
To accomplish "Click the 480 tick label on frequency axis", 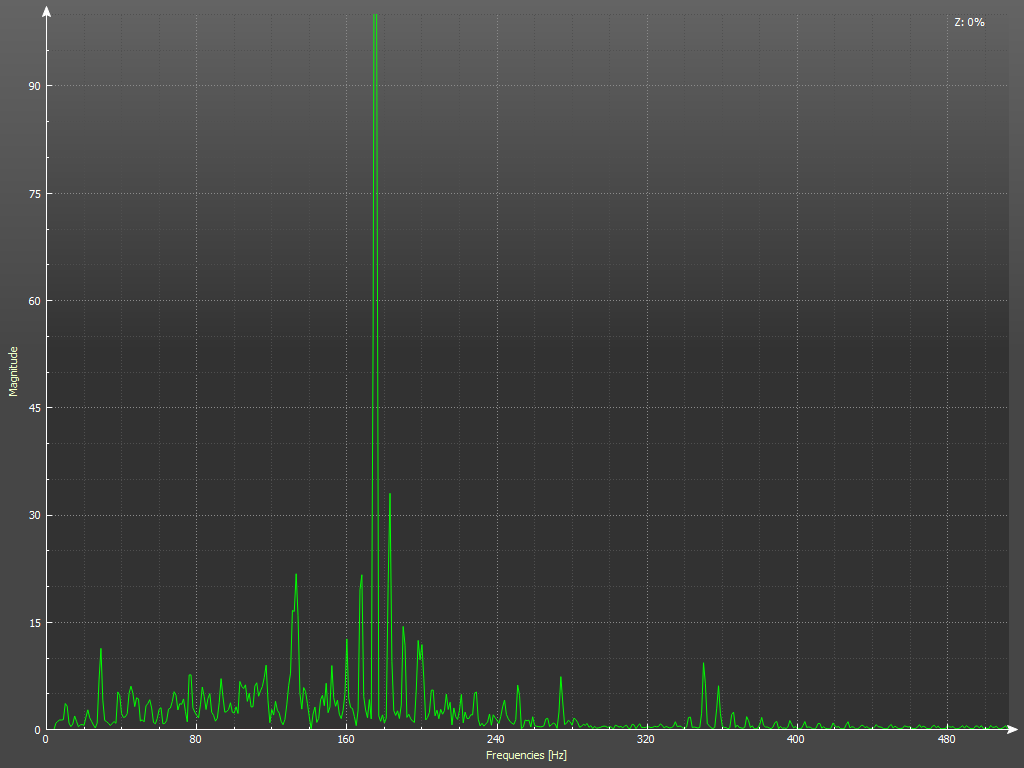I will (x=946, y=740).
